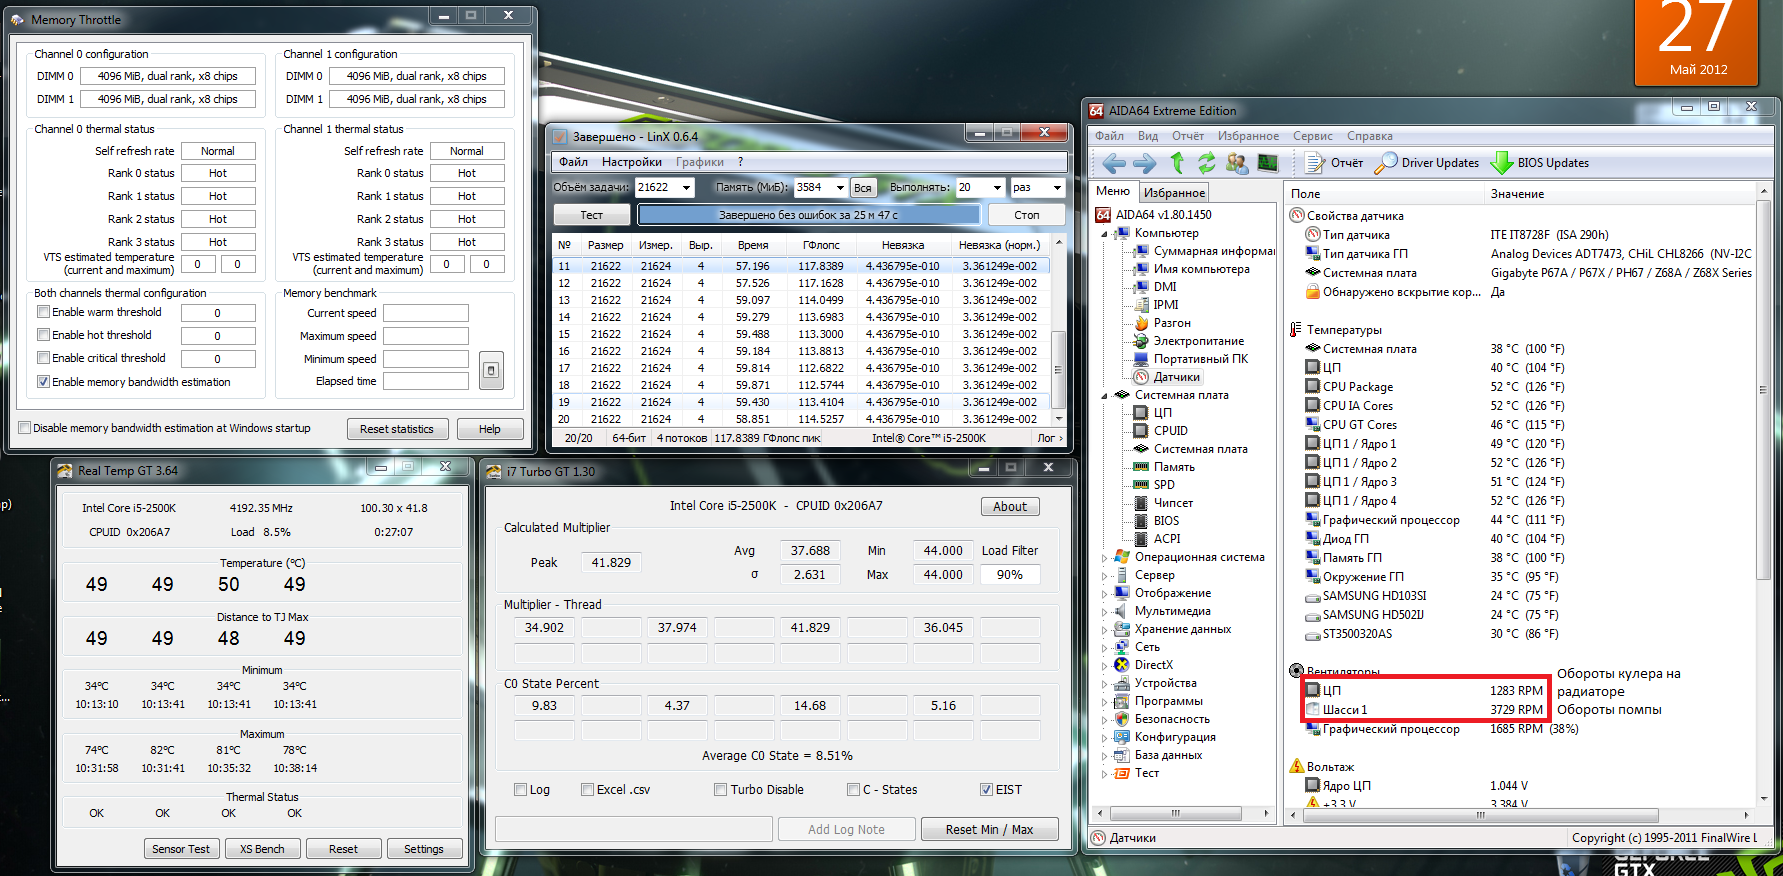Enable critical threshold checkbox
The image size is (1783, 876).
point(43,358)
